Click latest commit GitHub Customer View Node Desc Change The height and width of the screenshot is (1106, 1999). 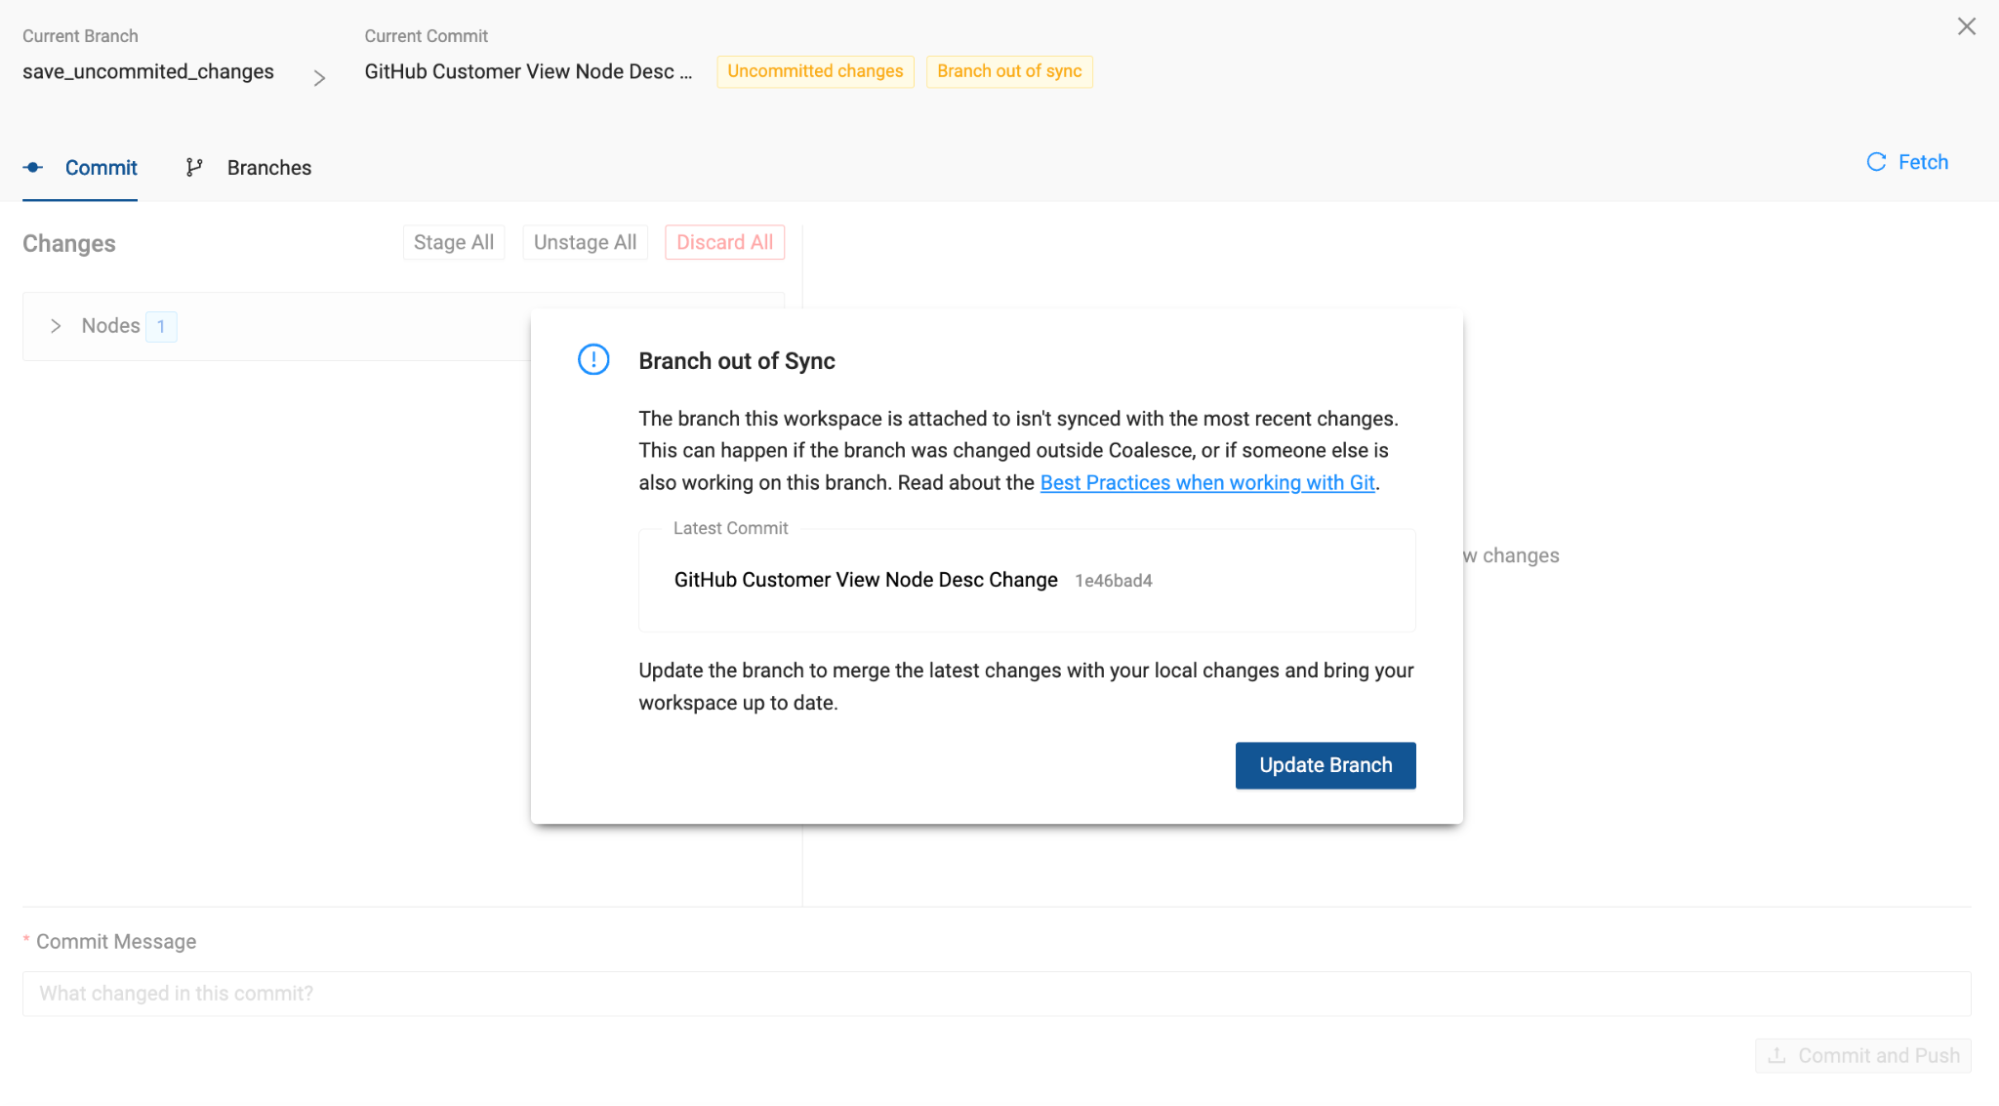tap(866, 580)
